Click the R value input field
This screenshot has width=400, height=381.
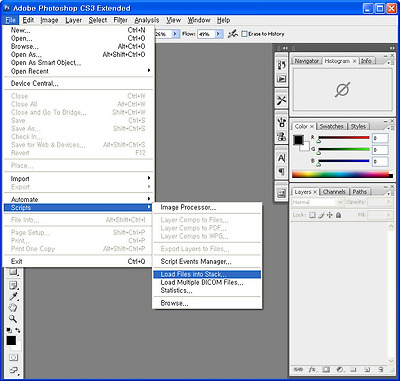(380, 138)
